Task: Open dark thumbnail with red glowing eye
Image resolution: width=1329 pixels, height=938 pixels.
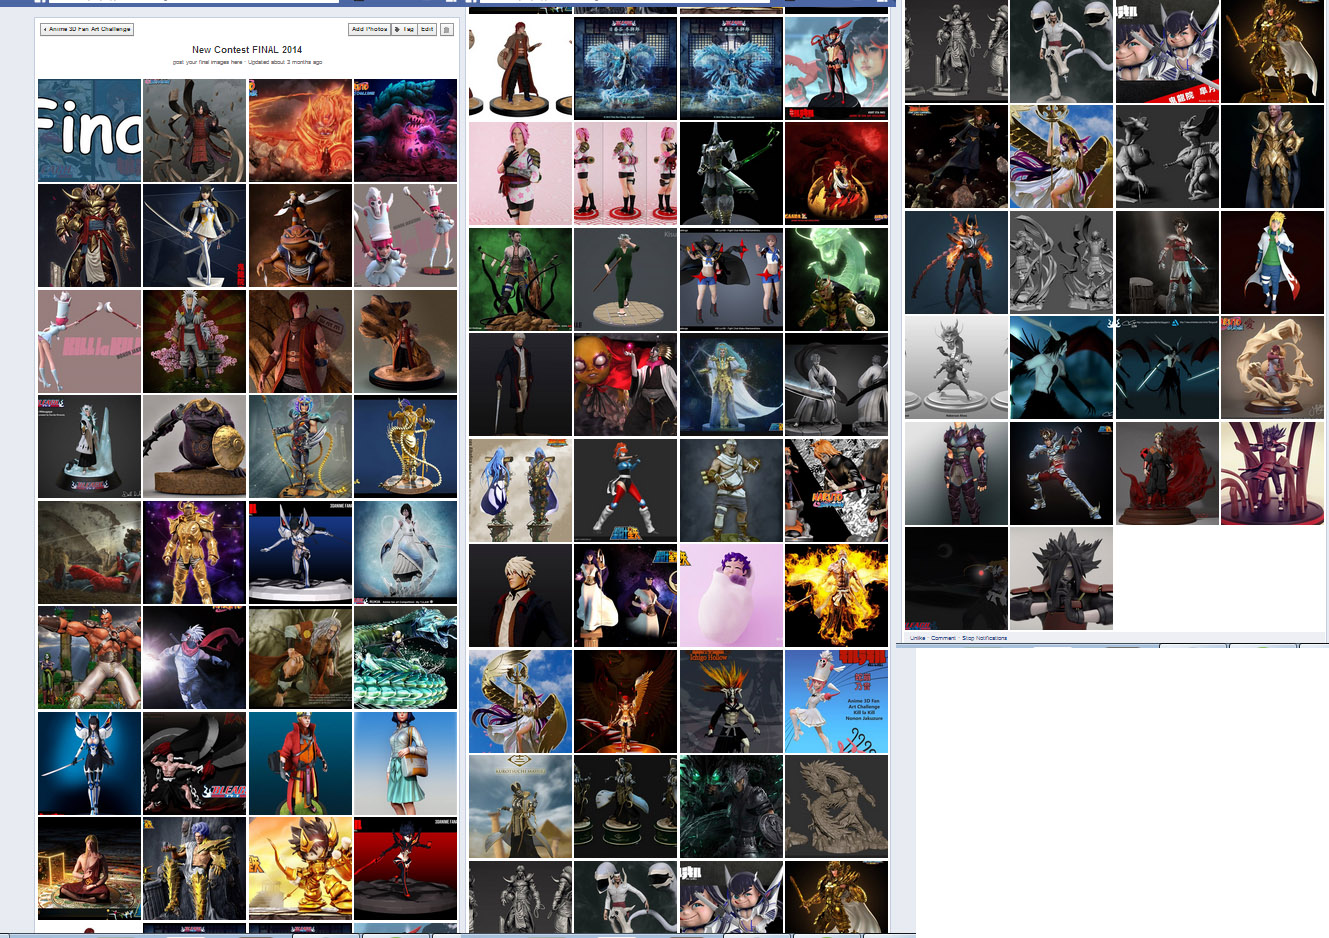Action: click(956, 578)
